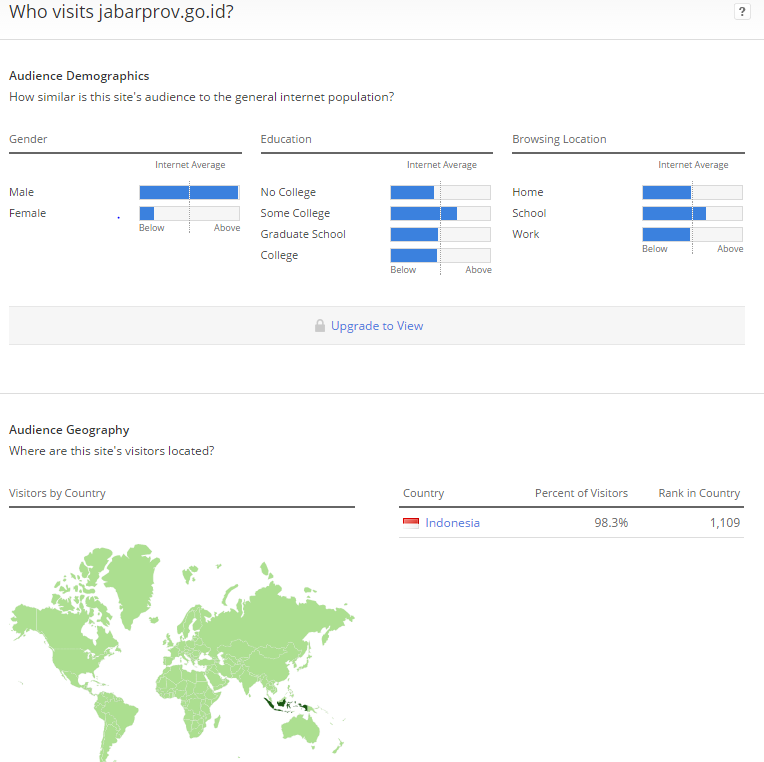Image resolution: width=764 pixels, height=762 pixels.
Task: Click Indonesia highlighted on the world map
Action: click(282, 704)
